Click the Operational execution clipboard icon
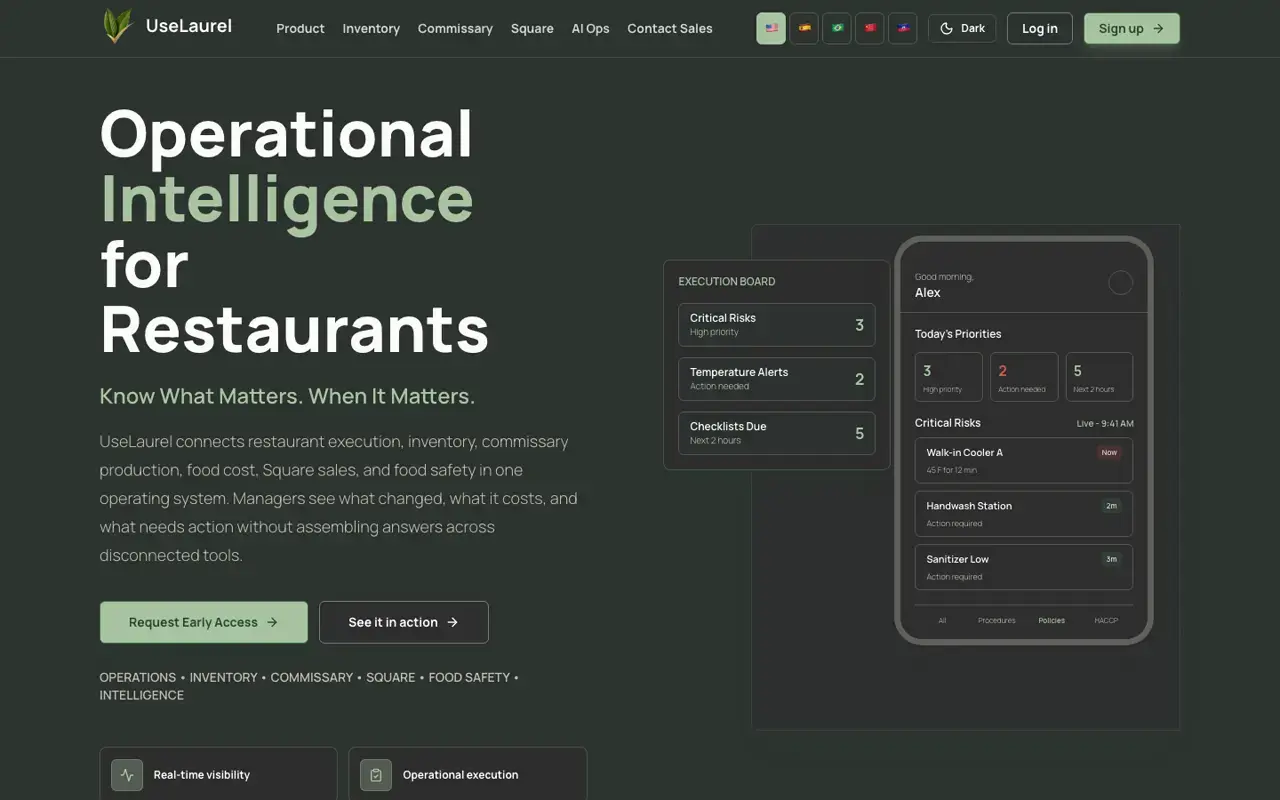The width and height of the screenshot is (1280, 800). coord(376,775)
